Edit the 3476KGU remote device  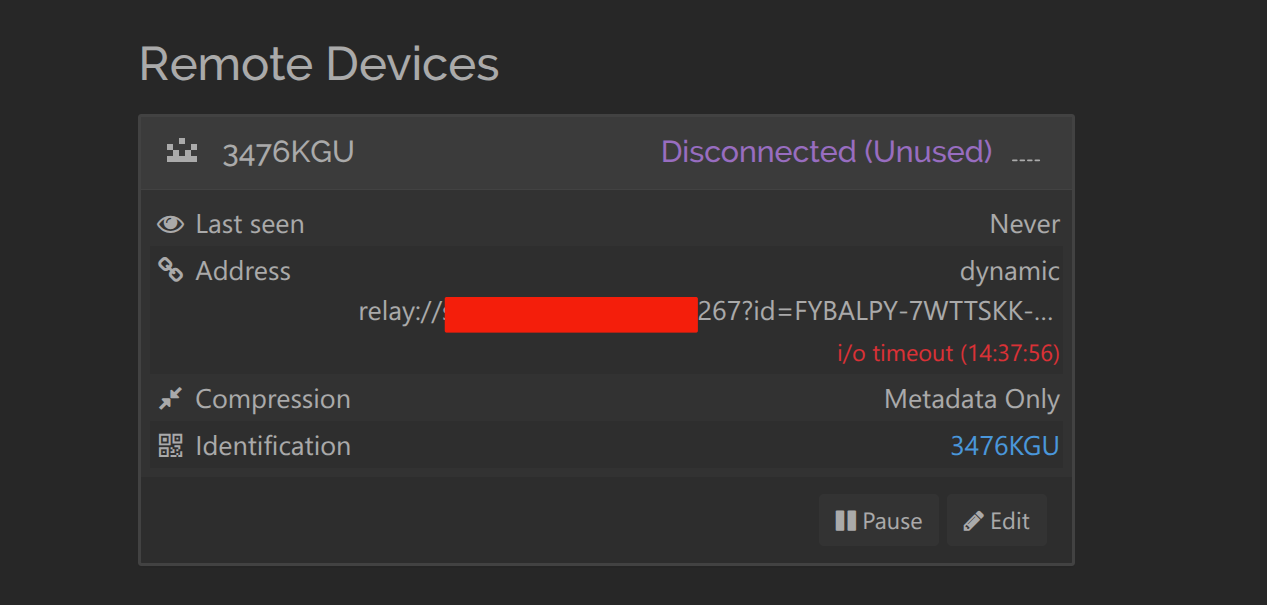996,521
